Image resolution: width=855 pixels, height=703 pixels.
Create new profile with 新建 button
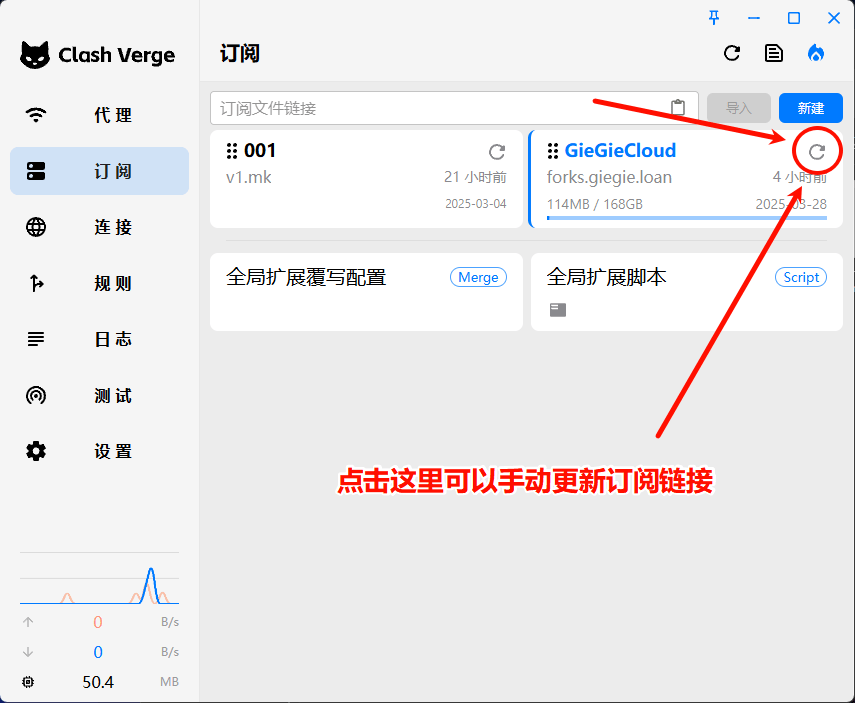click(811, 108)
